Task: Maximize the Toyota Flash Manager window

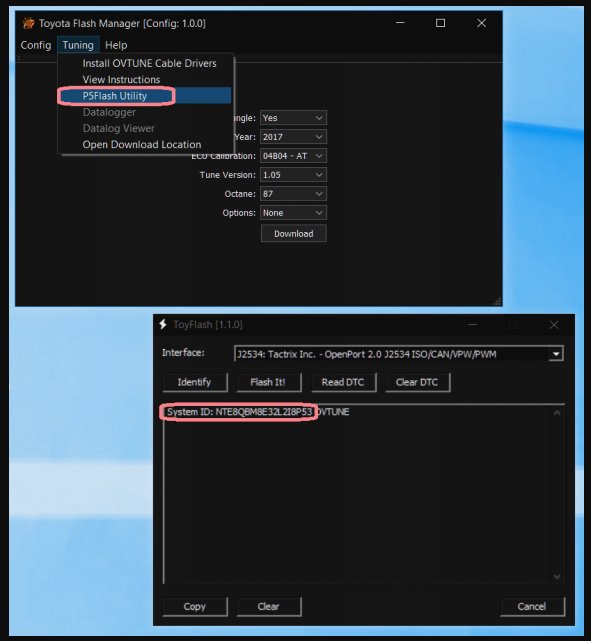Action: coord(440,23)
